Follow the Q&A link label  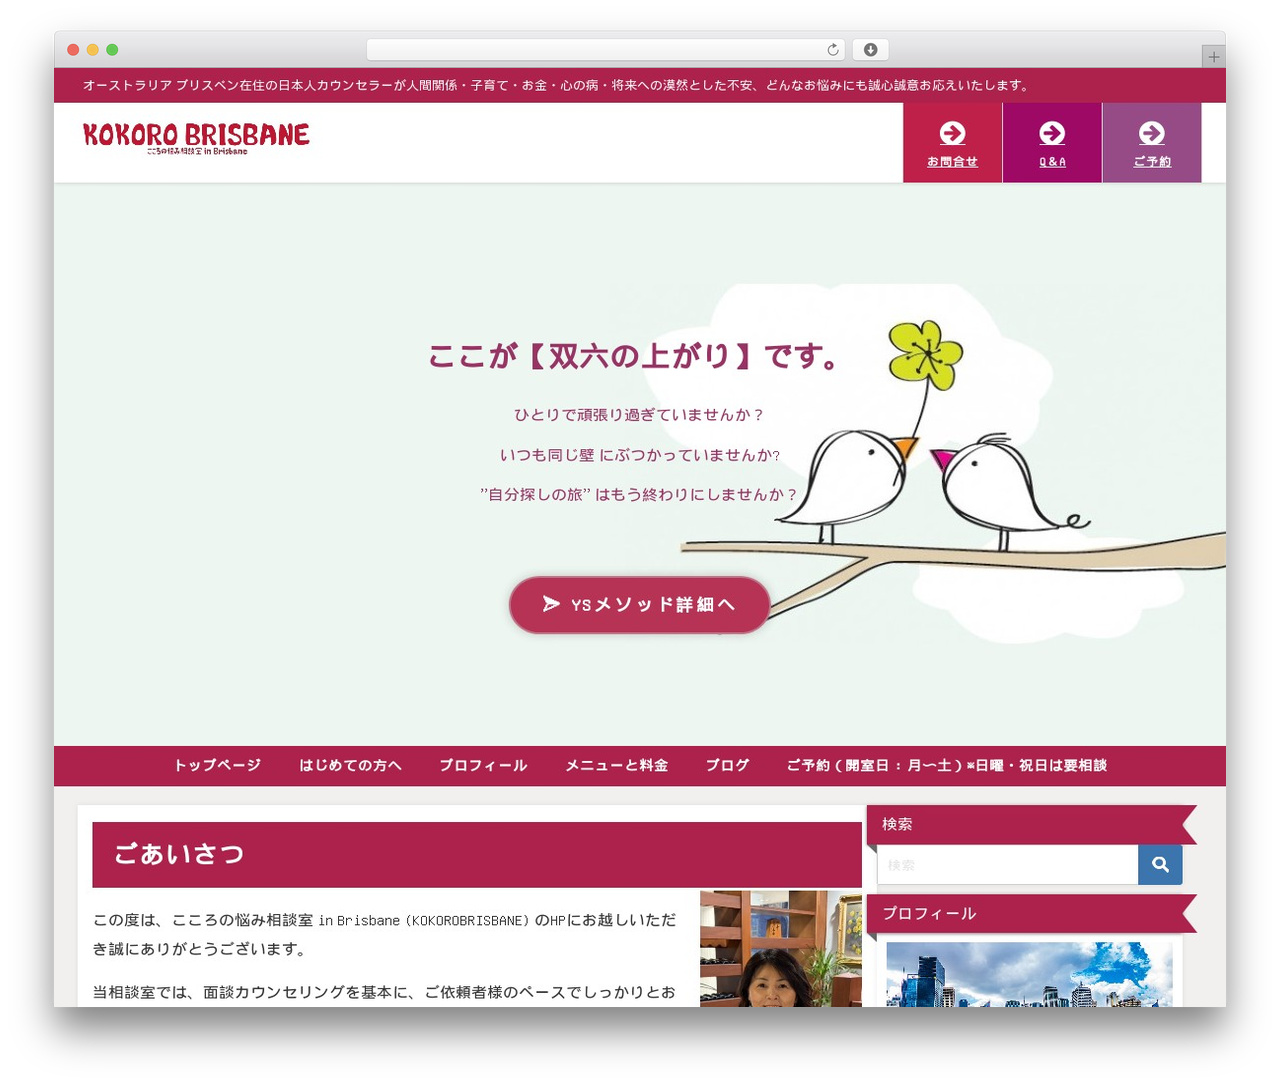pos(1052,162)
